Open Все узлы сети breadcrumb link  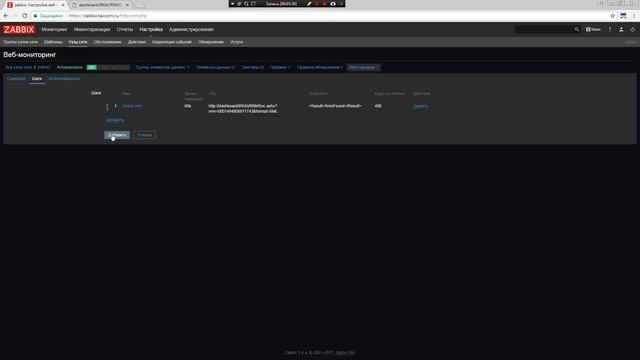[x=19, y=67]
